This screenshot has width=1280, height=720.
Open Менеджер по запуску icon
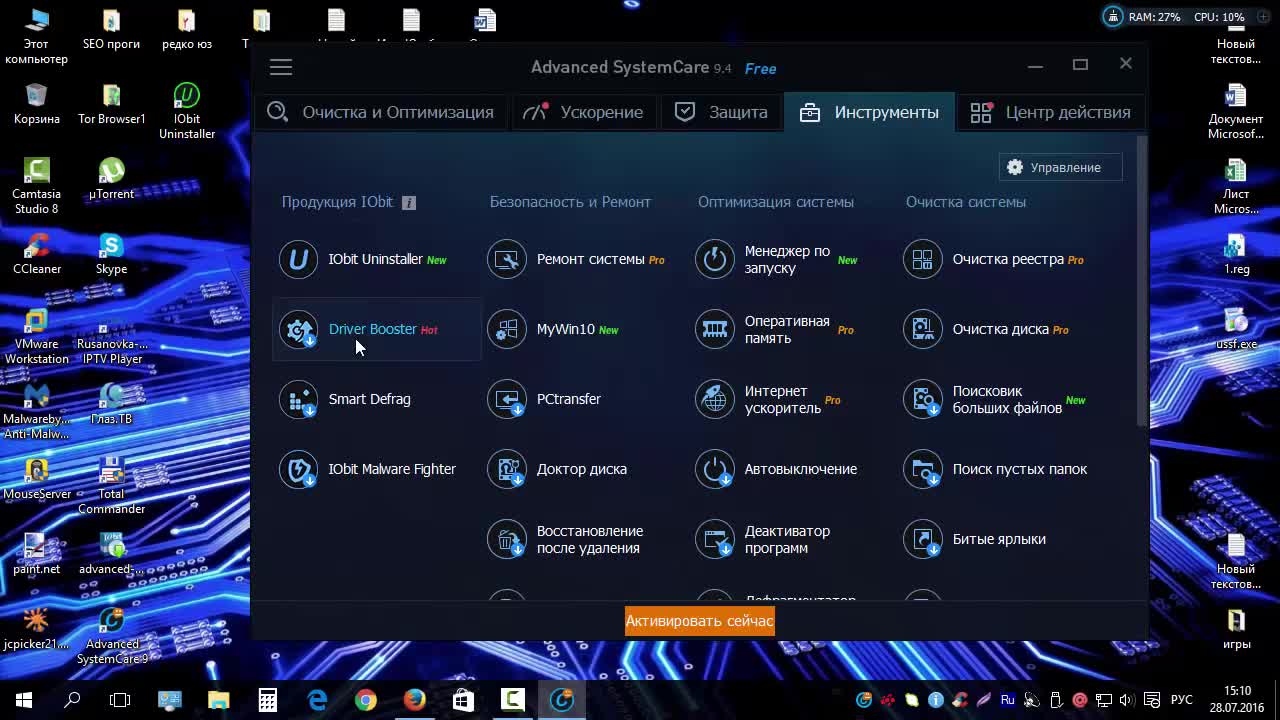coord(714,259)
